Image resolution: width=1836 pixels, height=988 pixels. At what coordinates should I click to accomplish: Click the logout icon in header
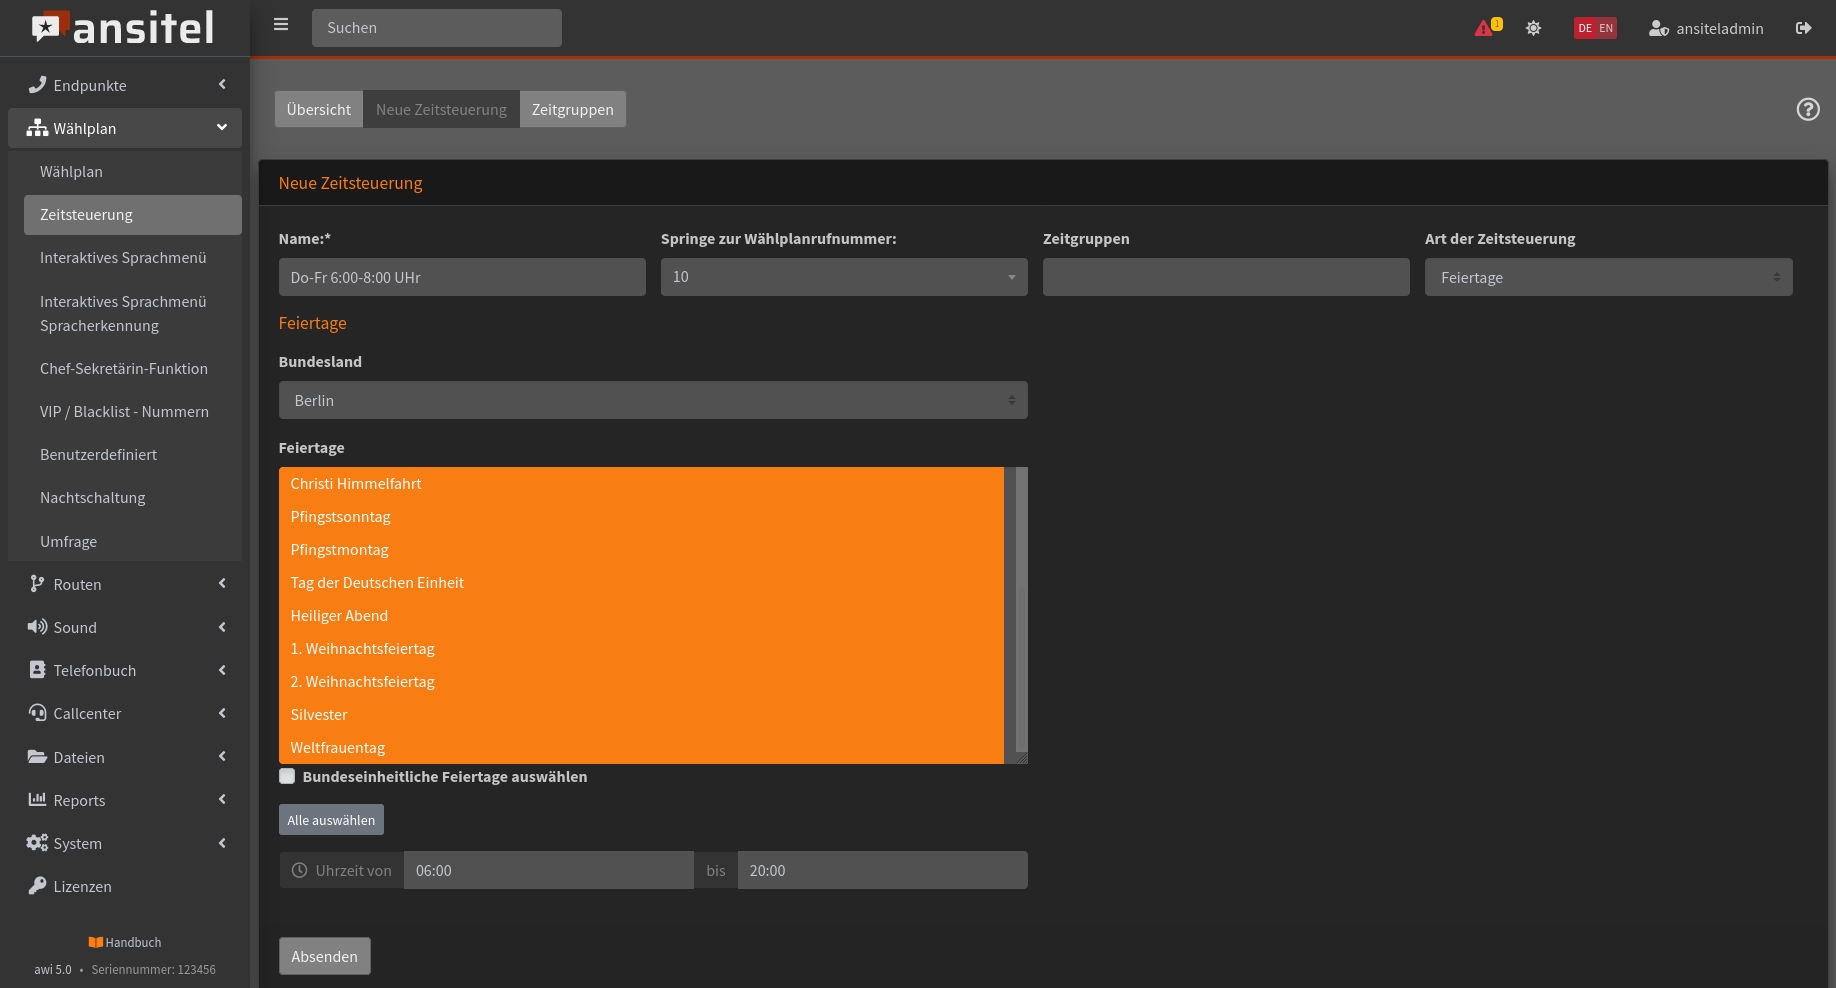click(x=1803, y=28)
